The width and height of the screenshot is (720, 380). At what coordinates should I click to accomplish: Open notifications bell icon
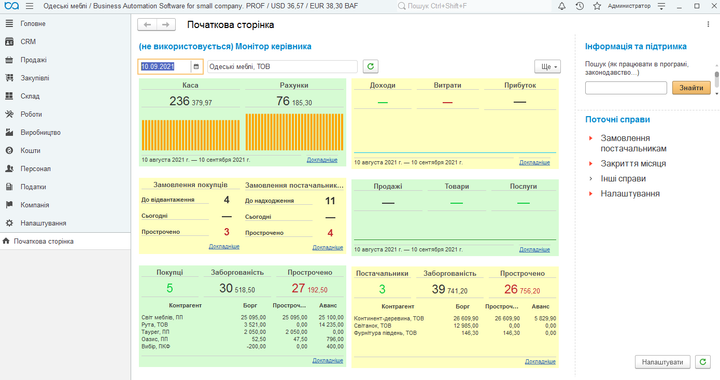pos(562,6)
